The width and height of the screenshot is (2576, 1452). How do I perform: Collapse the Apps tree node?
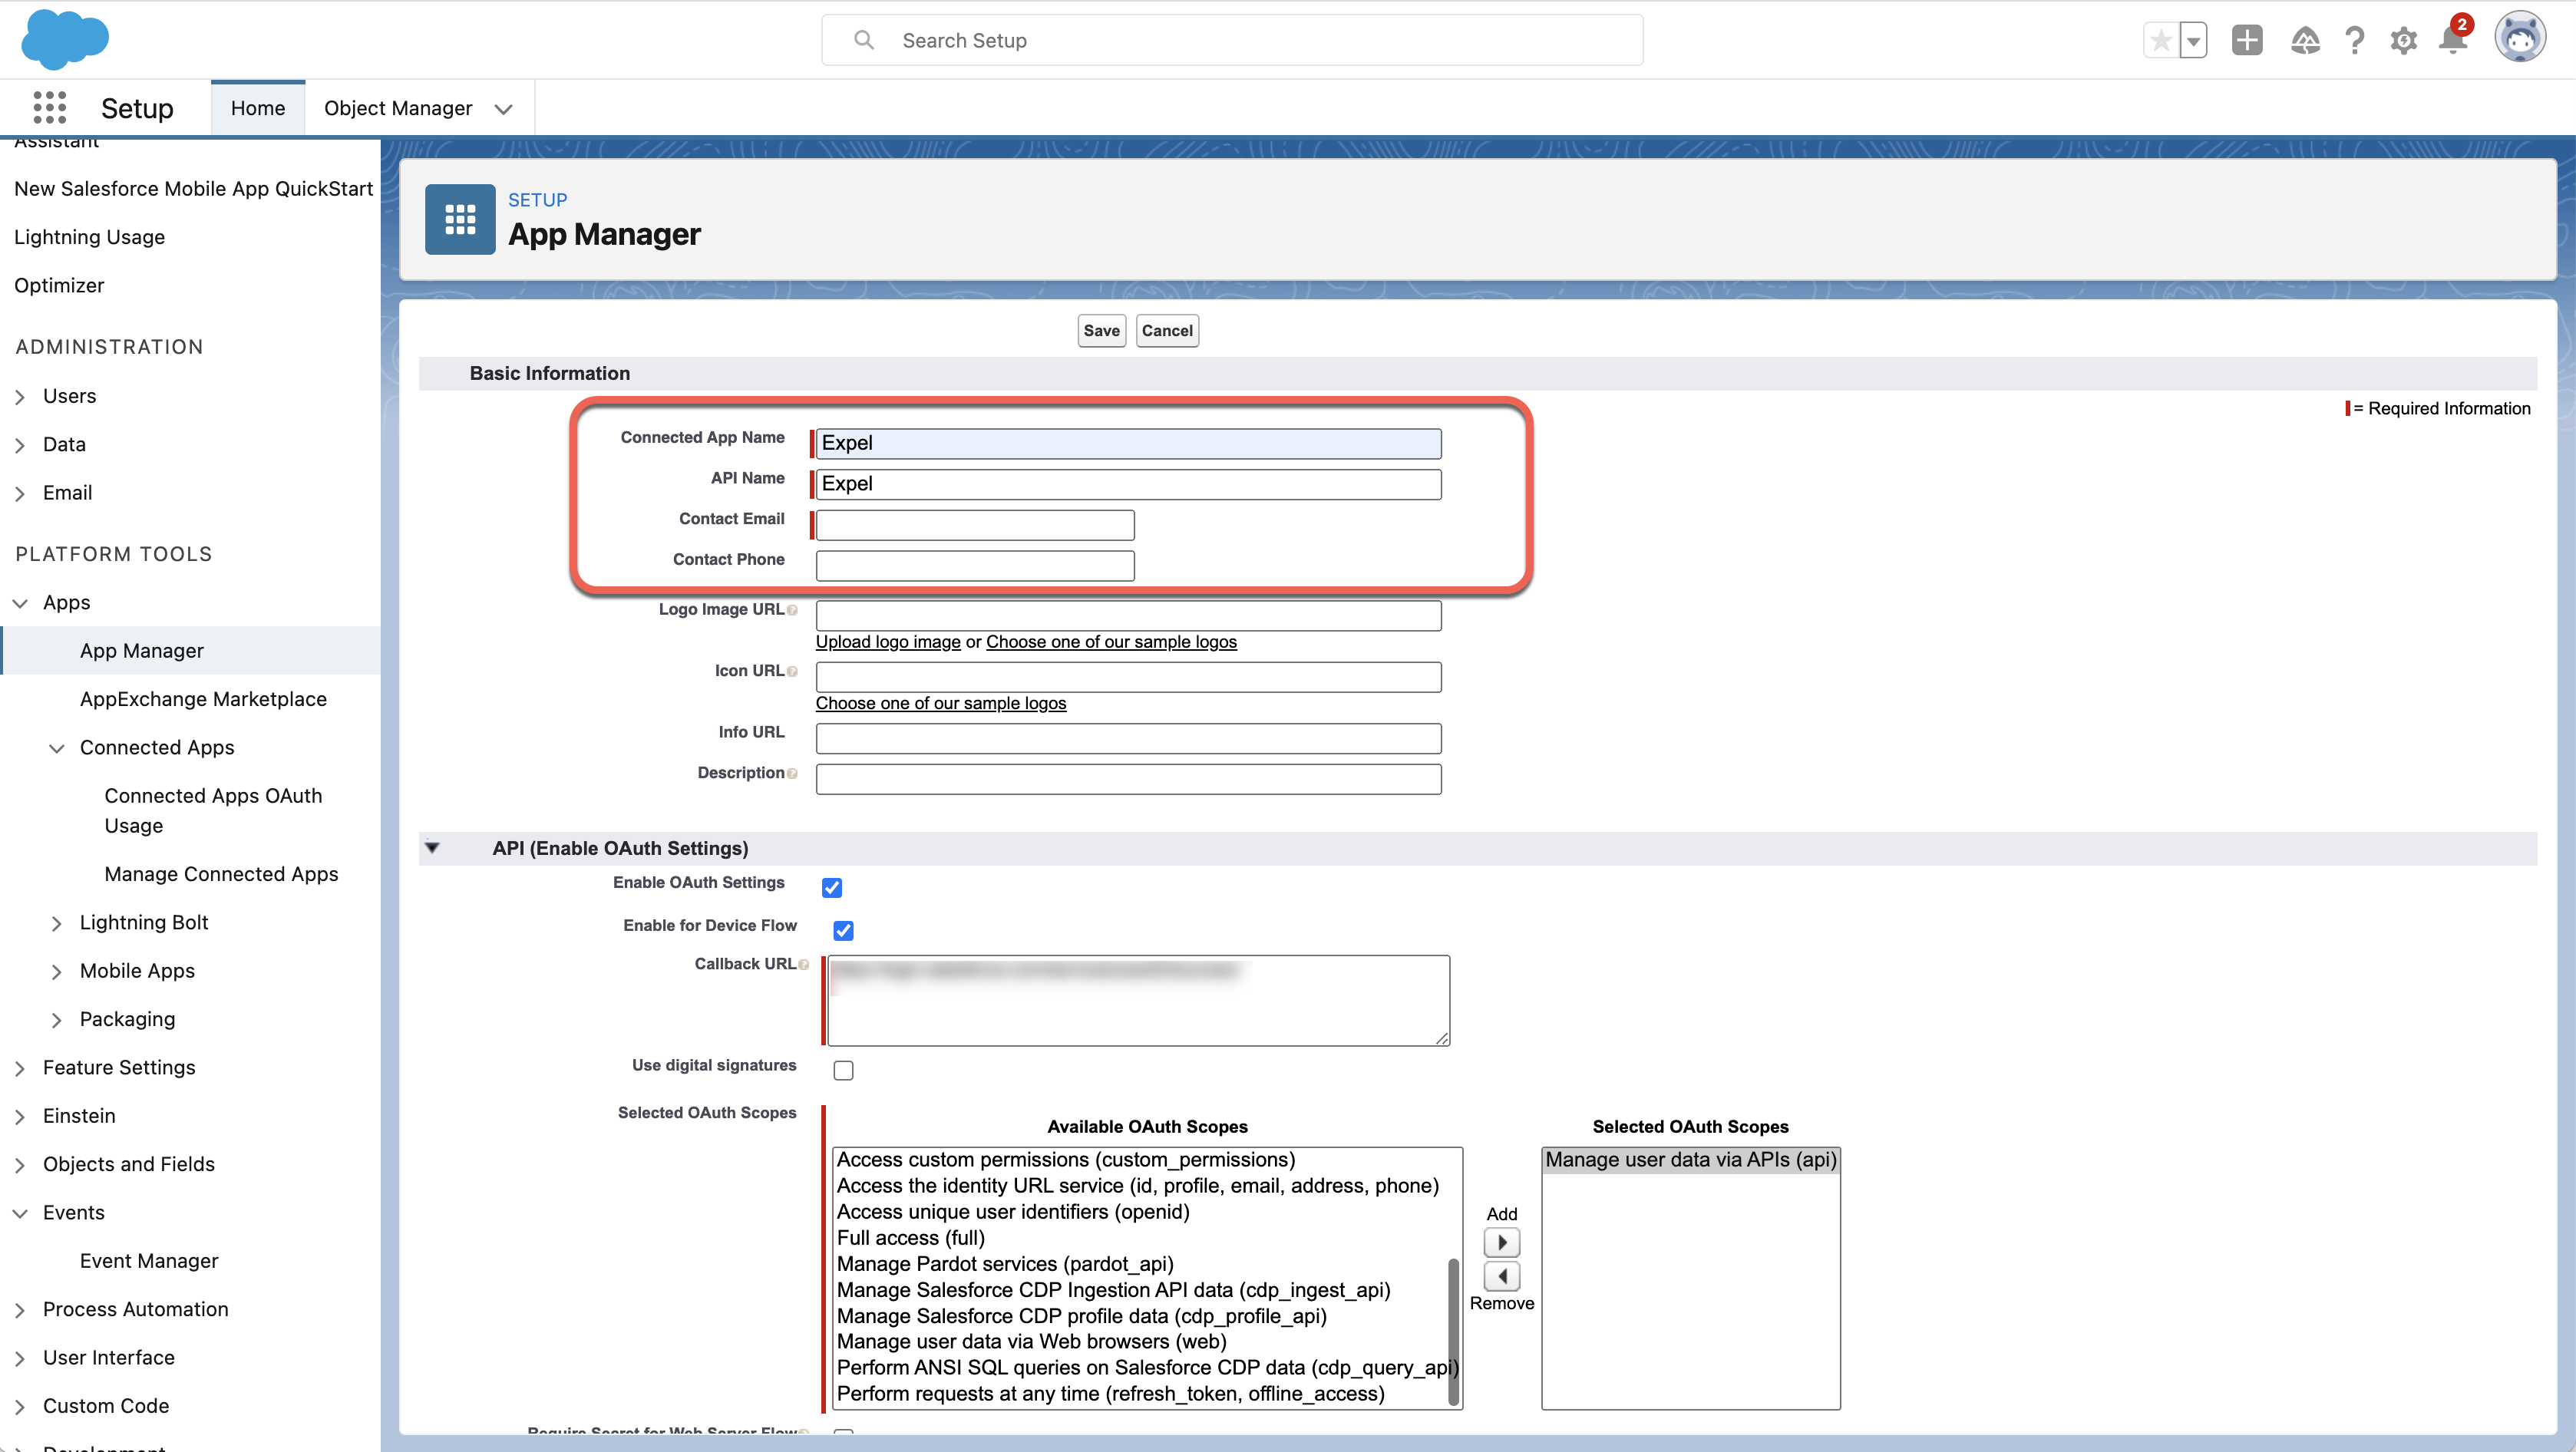click(x=20, y=603)
